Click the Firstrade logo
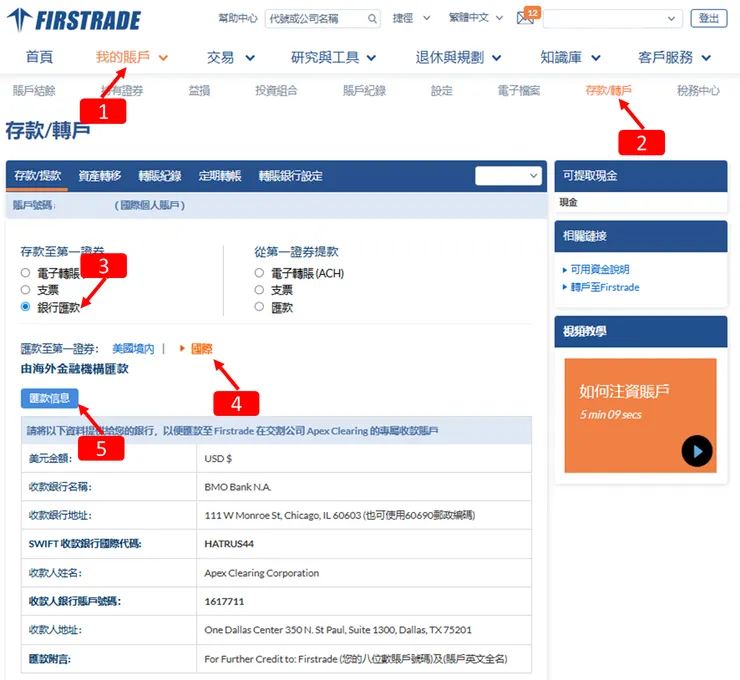Screen dimensions: 740x680 click(74, 20)
